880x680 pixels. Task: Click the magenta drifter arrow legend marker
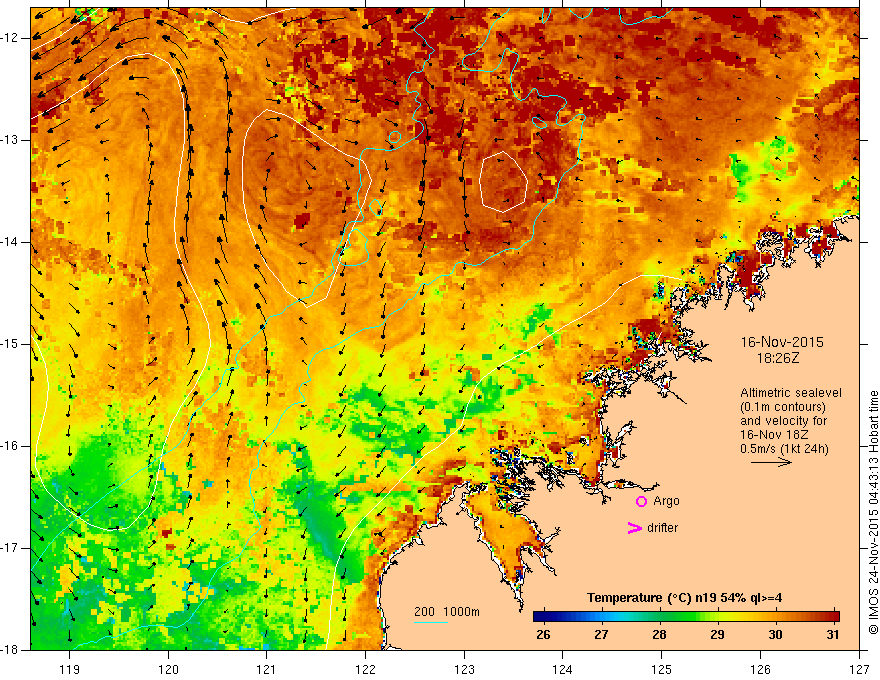635,528
